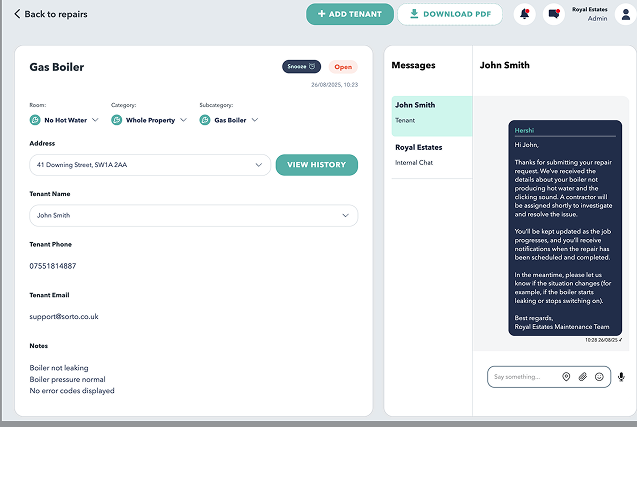Click the microphone icon to record voice
The height and width of the screenshot is (489, 637).
[x=621, y=377]
